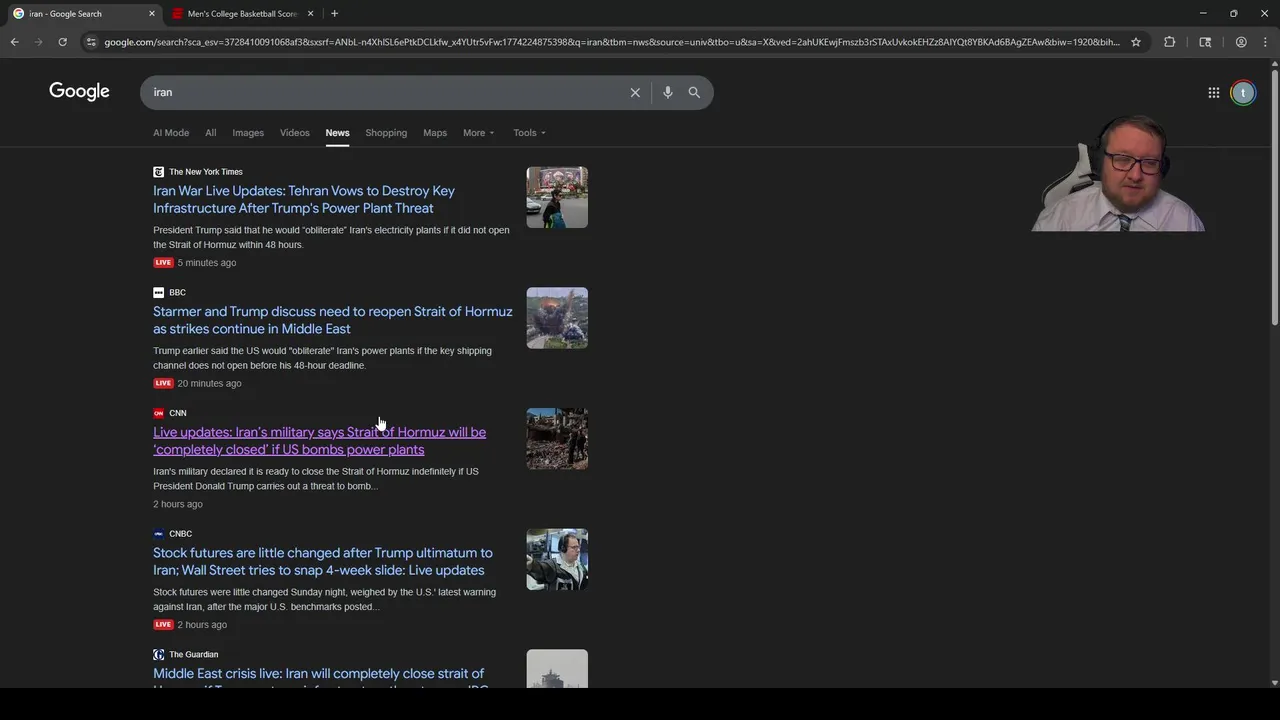1280x720 pixels.
Task: Open the Iran War Live Updates headline
Action: point(304,199)
